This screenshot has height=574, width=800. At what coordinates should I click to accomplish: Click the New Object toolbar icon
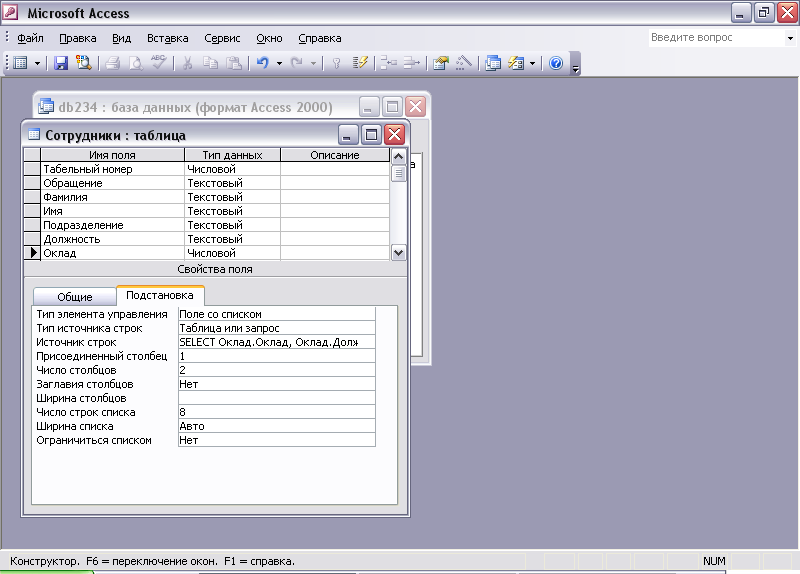click(x=516, y=63)
